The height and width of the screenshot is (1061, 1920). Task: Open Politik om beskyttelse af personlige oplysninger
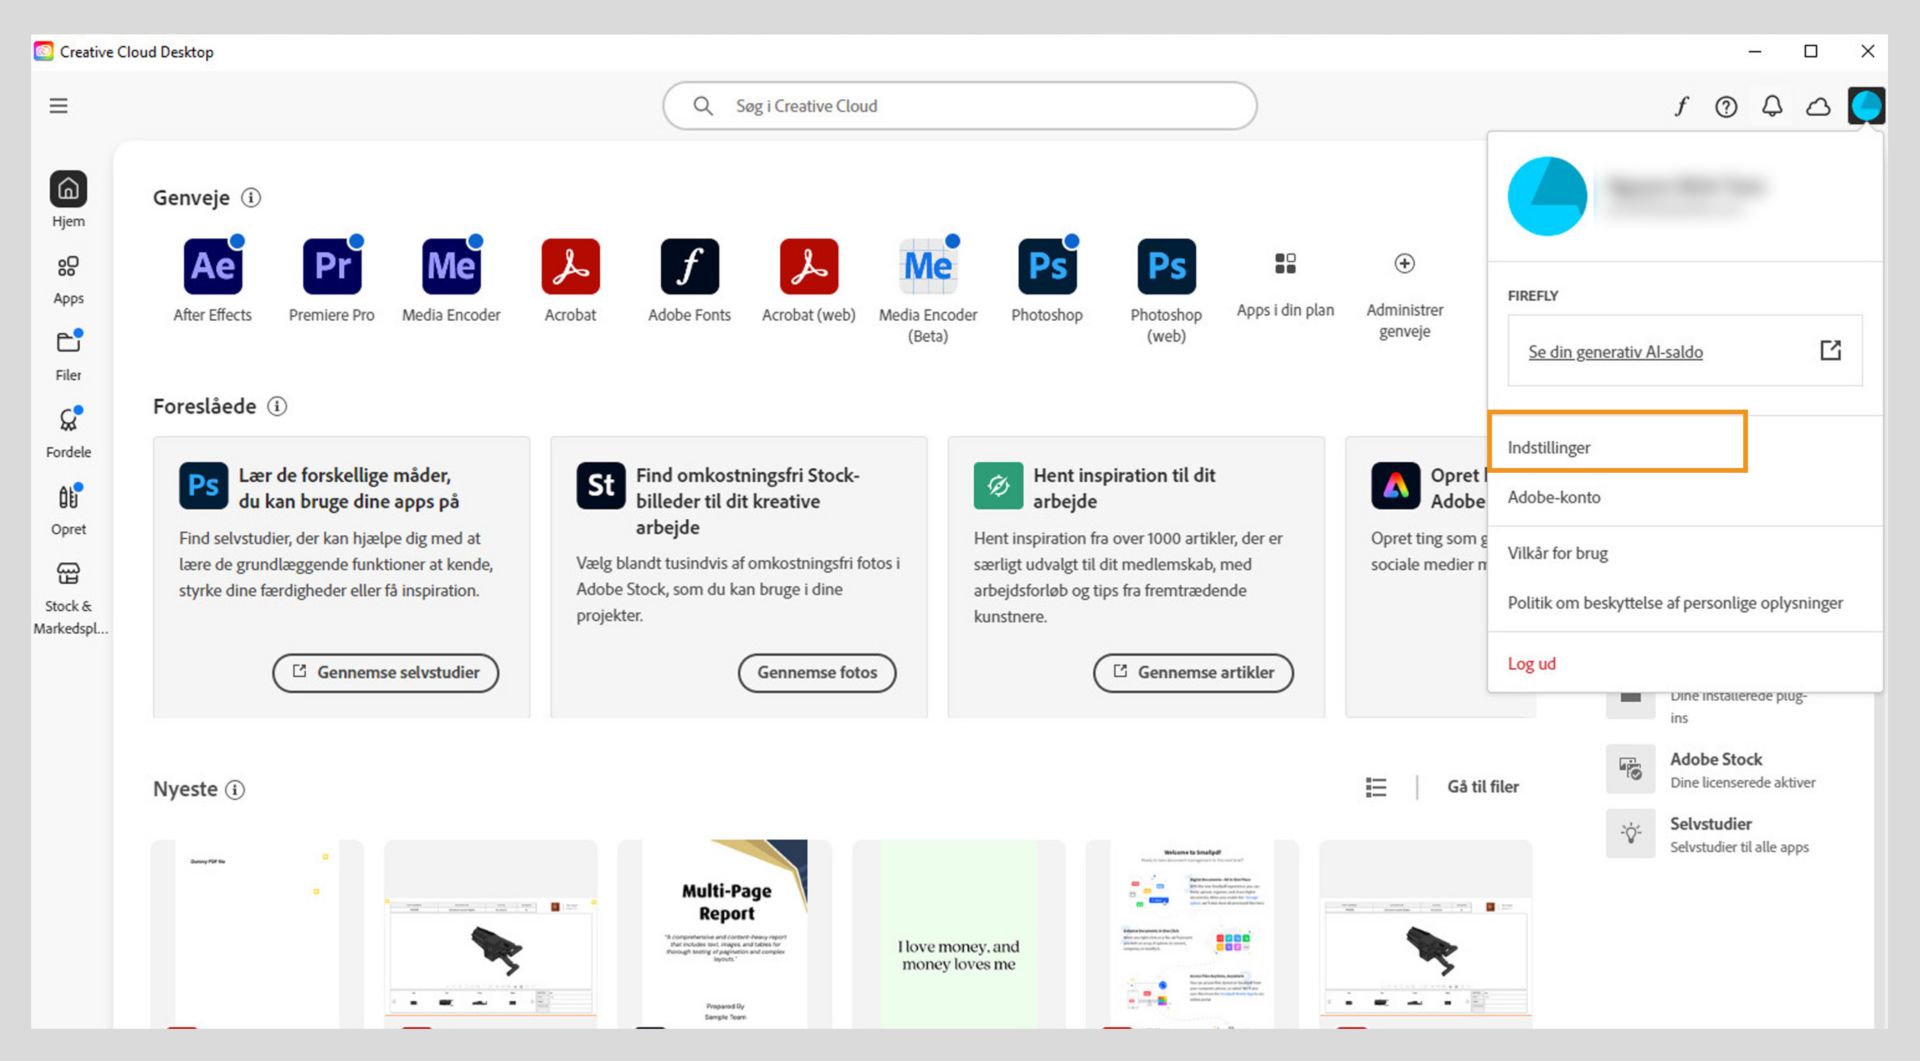click(x=1675, y=603)
